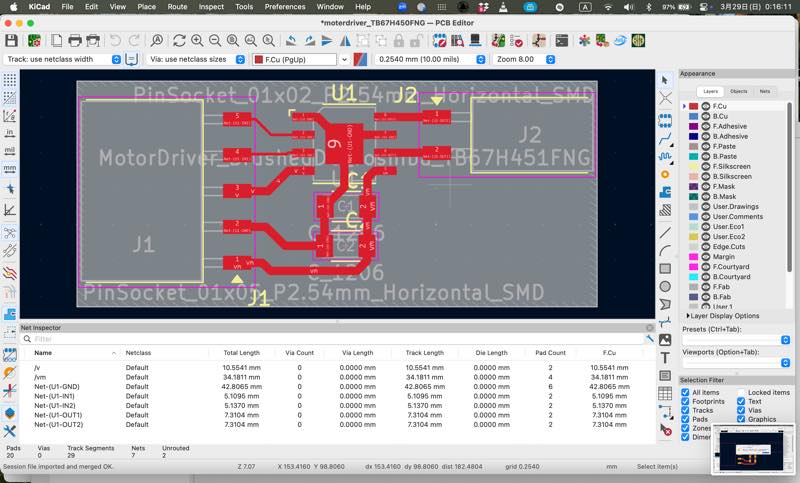
Task: Select the Draw circle tool
Action: tap(665, 287)
